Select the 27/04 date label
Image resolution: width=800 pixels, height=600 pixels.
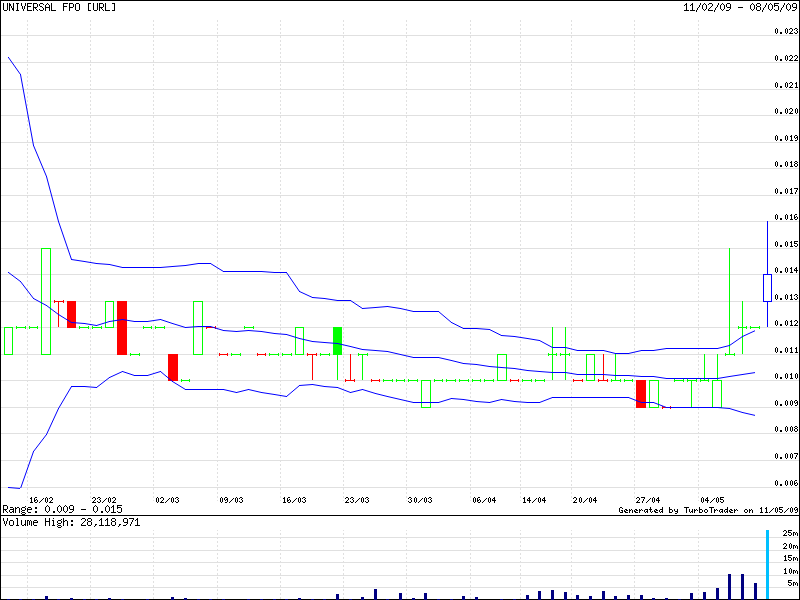click(x=648, y=500)
